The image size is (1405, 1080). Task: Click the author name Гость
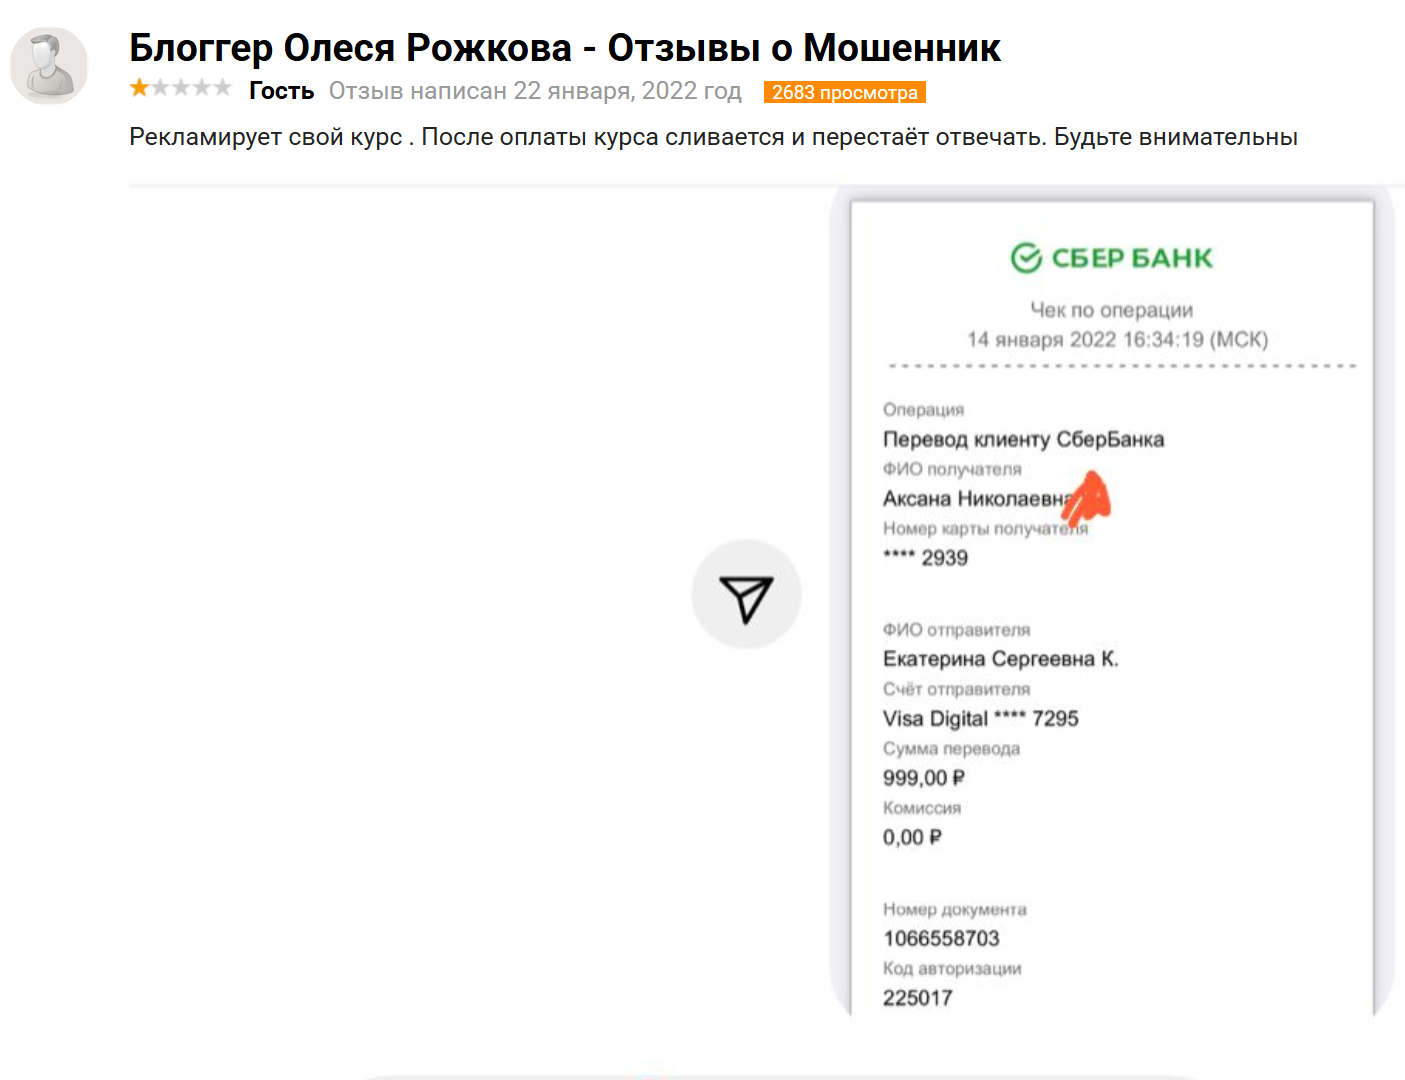281,91
